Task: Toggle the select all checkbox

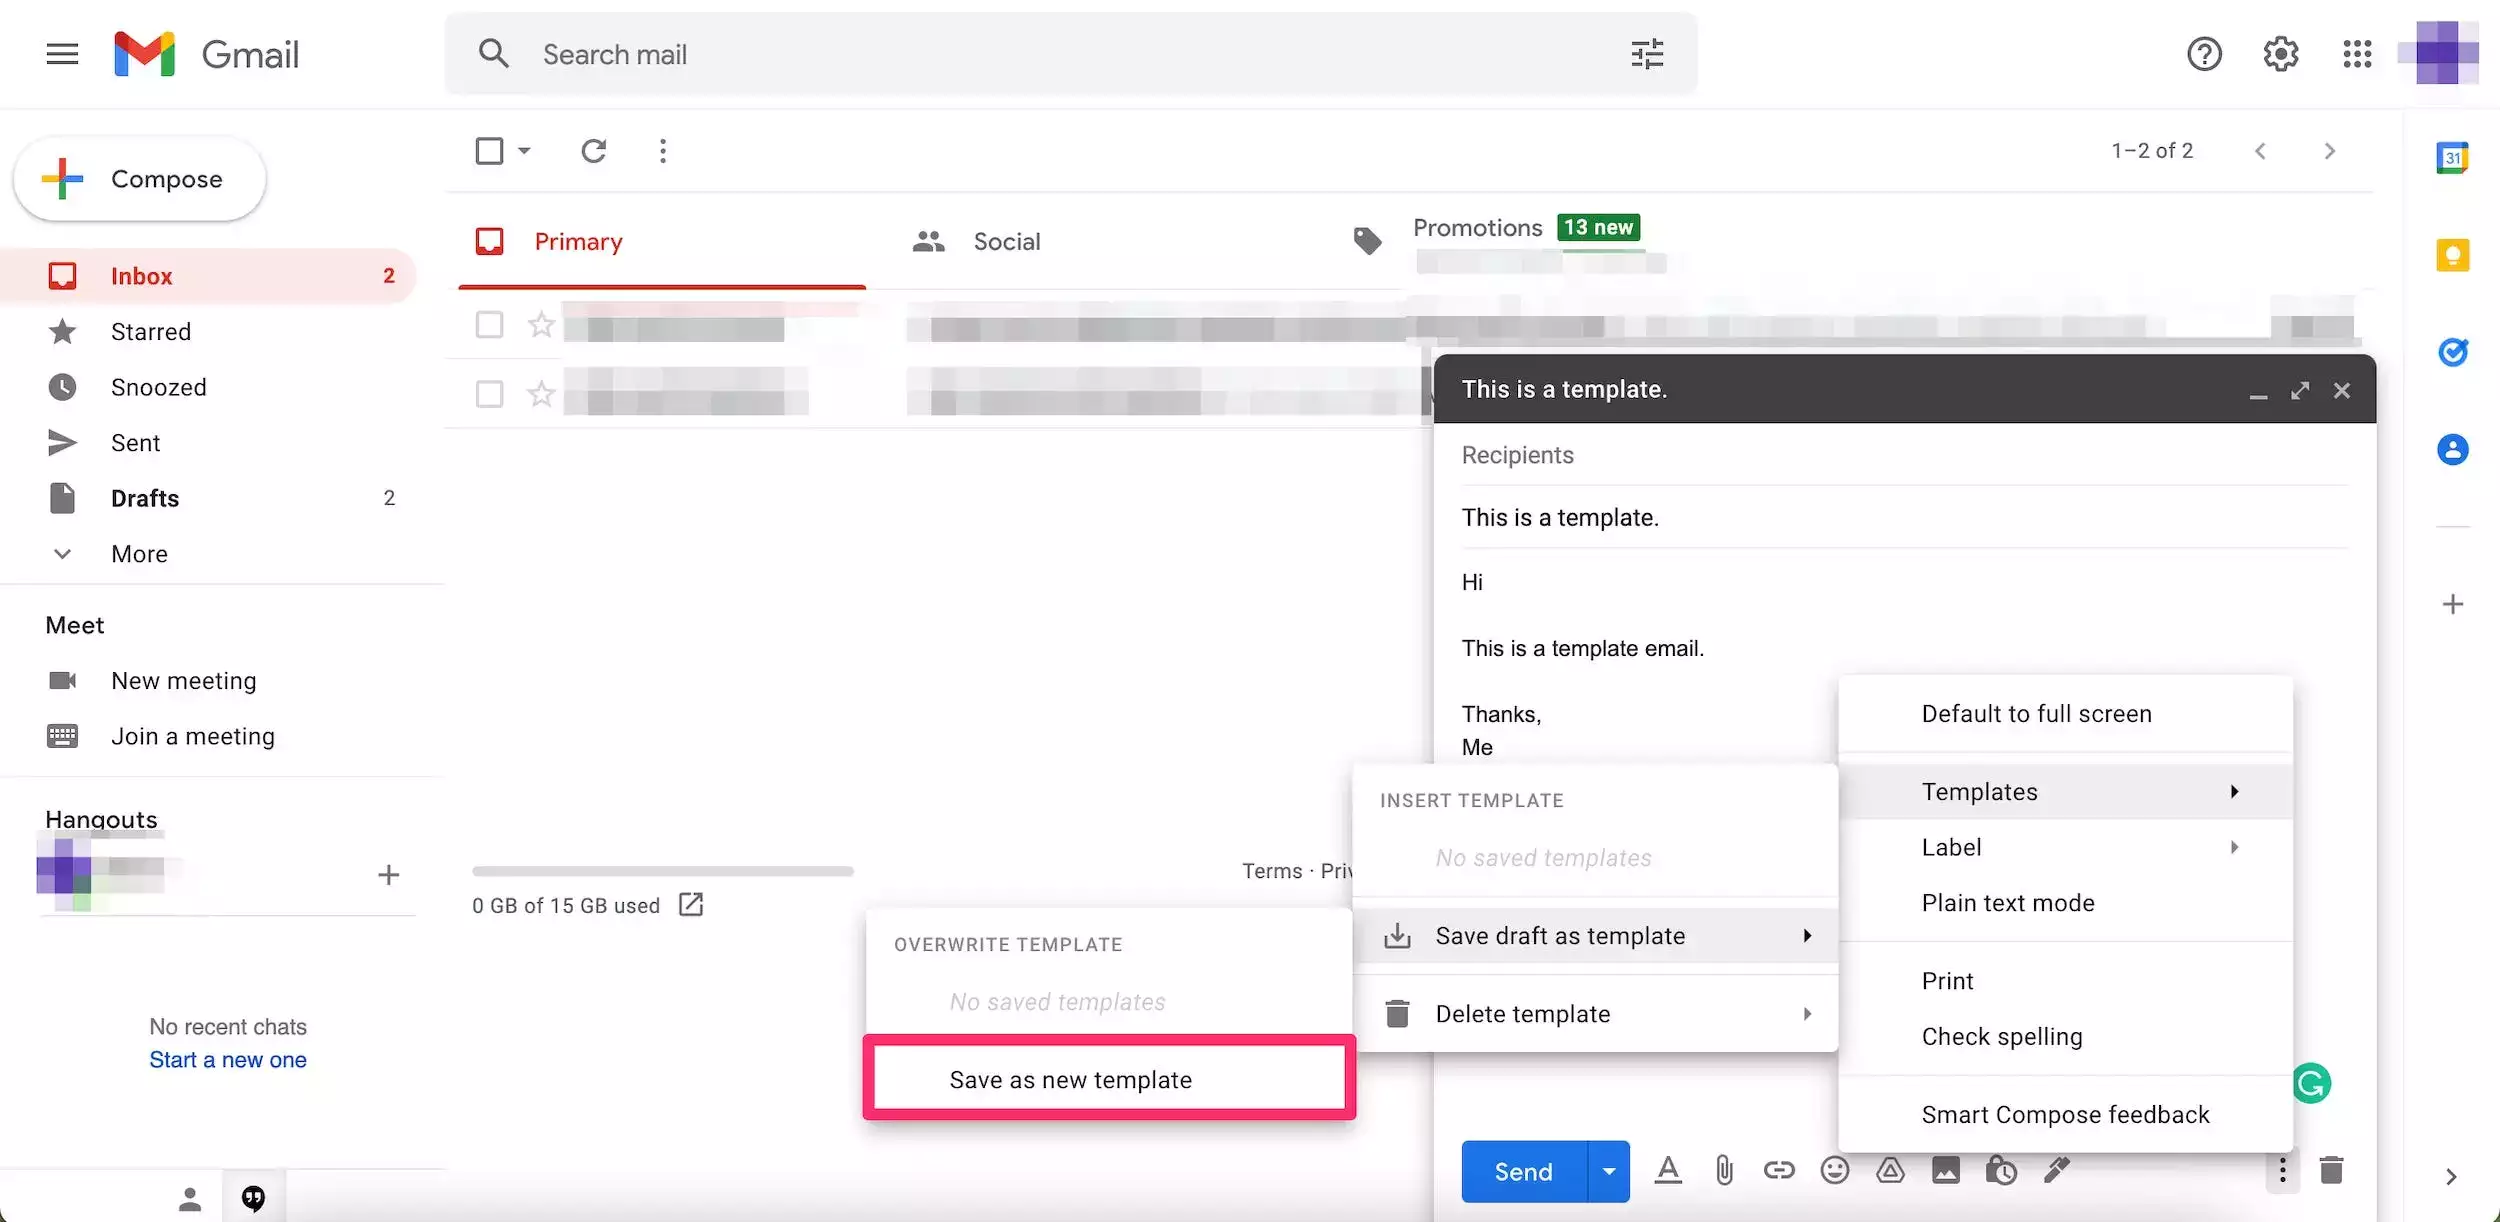Action: pyautogui.click(x=489, y=151)
